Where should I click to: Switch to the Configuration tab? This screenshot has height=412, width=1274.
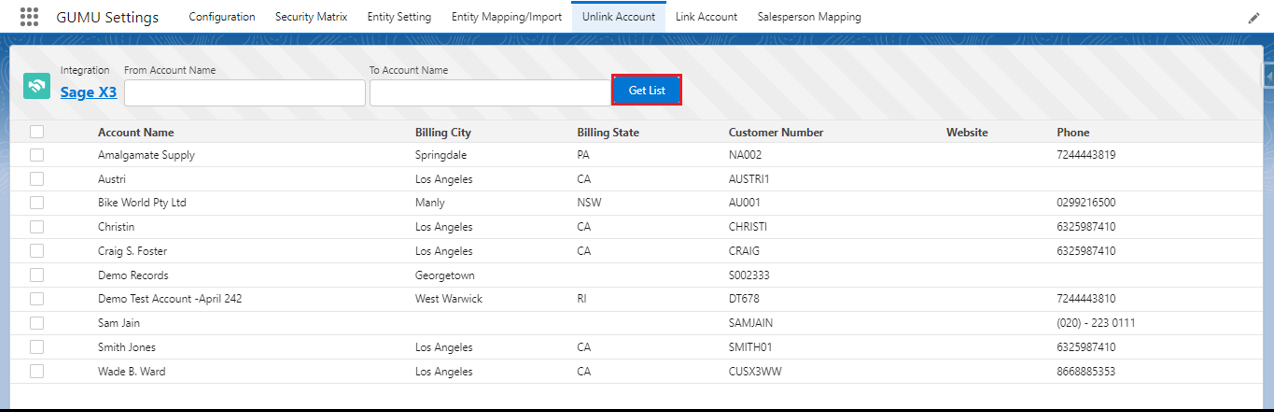click(x=222, y=17)
